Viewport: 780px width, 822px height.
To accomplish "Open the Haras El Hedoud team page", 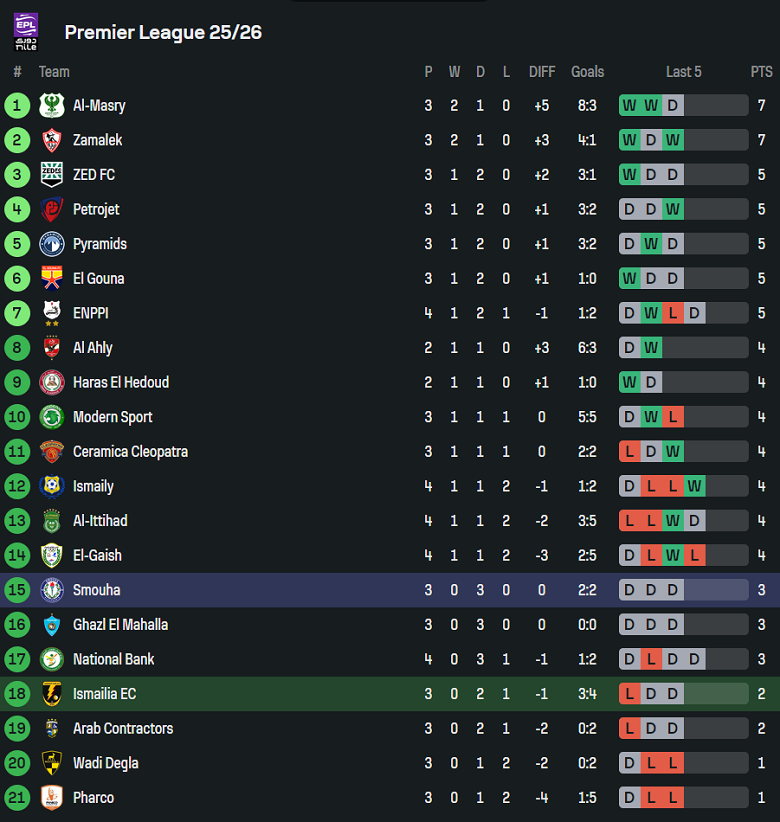I will [121, 383].
